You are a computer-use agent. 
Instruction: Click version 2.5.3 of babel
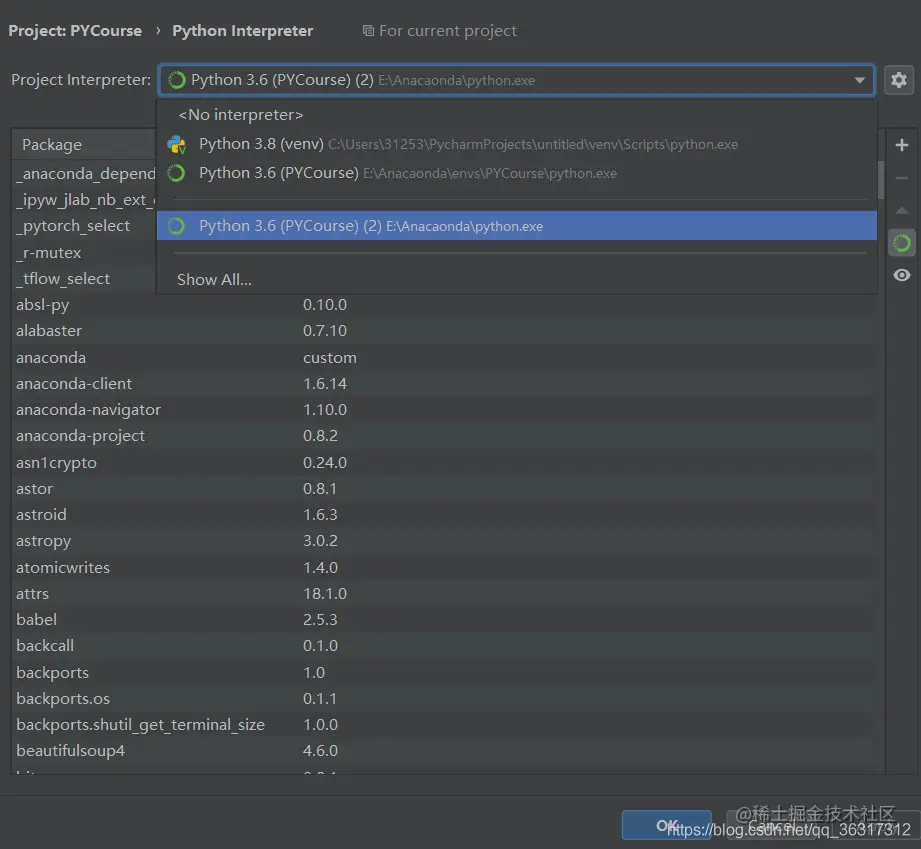pos(320,619)
